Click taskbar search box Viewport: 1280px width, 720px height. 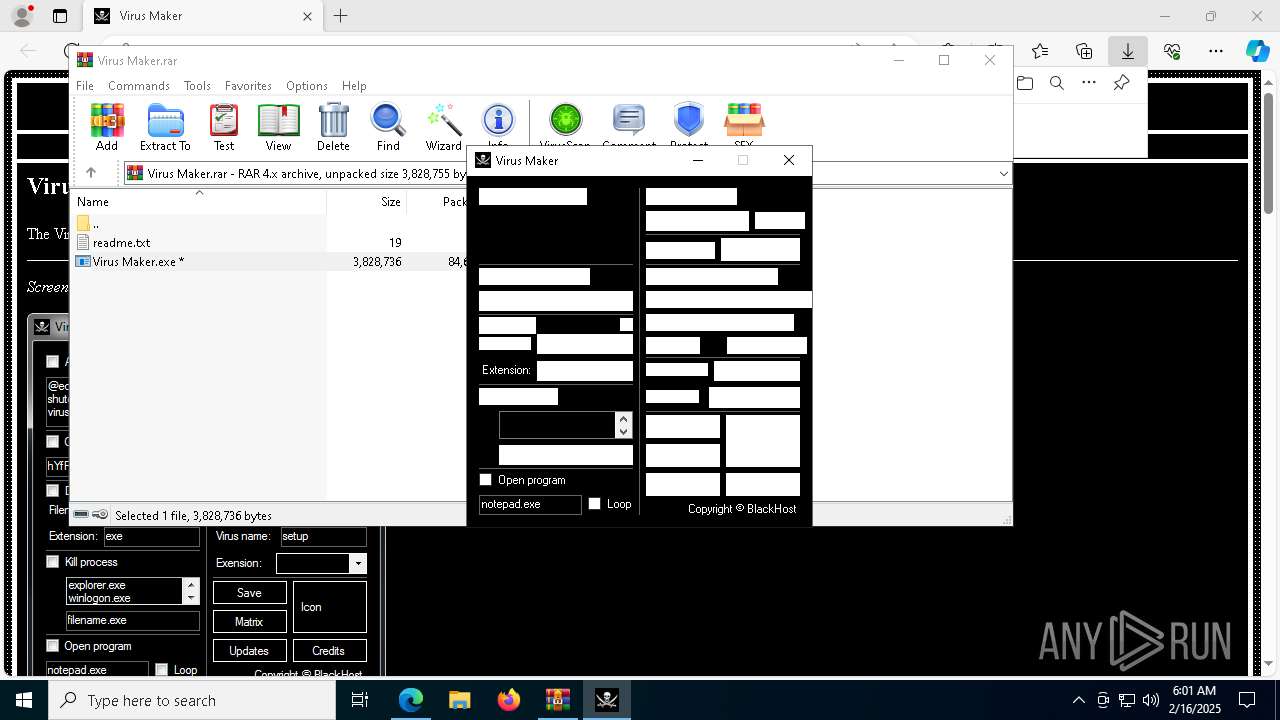pyautogui.click(x=192, y=700)
